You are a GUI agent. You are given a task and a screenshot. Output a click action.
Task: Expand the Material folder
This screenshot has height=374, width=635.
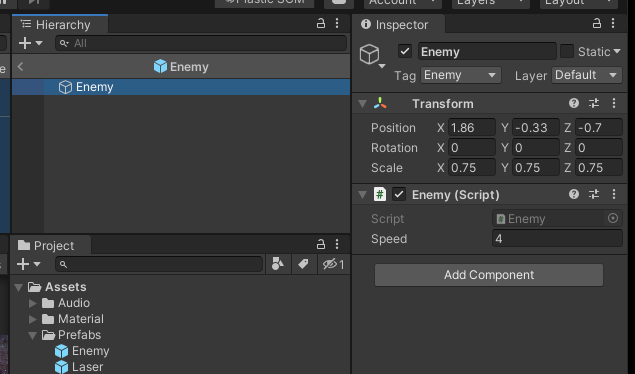(33, 319)
